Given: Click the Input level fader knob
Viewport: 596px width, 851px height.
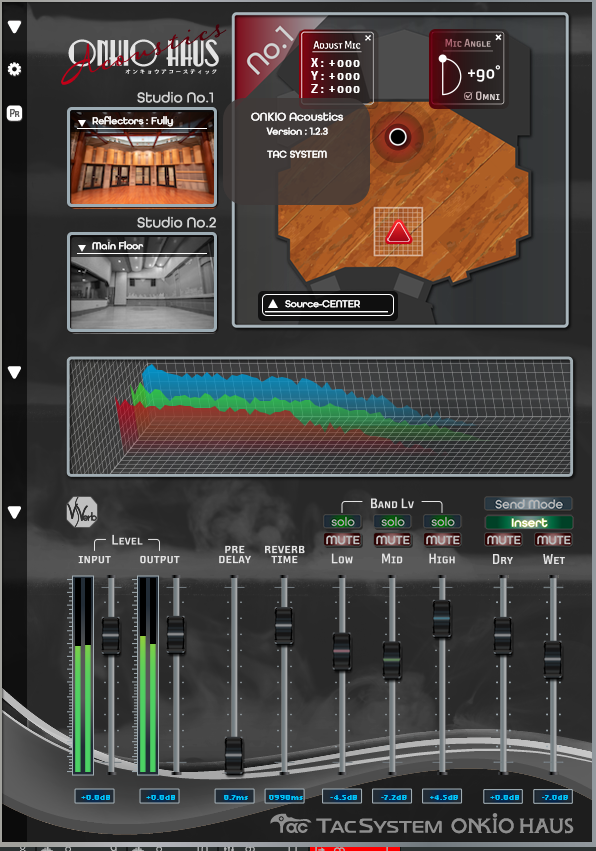Looking at the screenshot, I should (x=111, y=635).
